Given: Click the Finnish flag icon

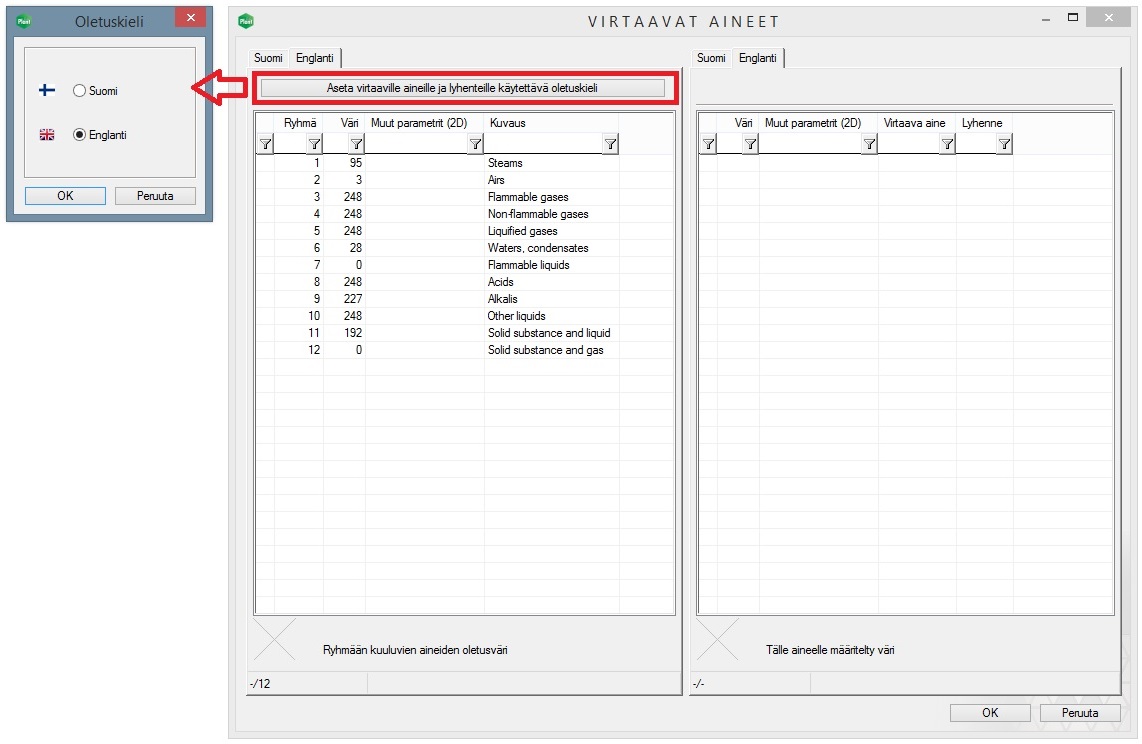Looking at the screenshot, I should (x=47, y=91).
